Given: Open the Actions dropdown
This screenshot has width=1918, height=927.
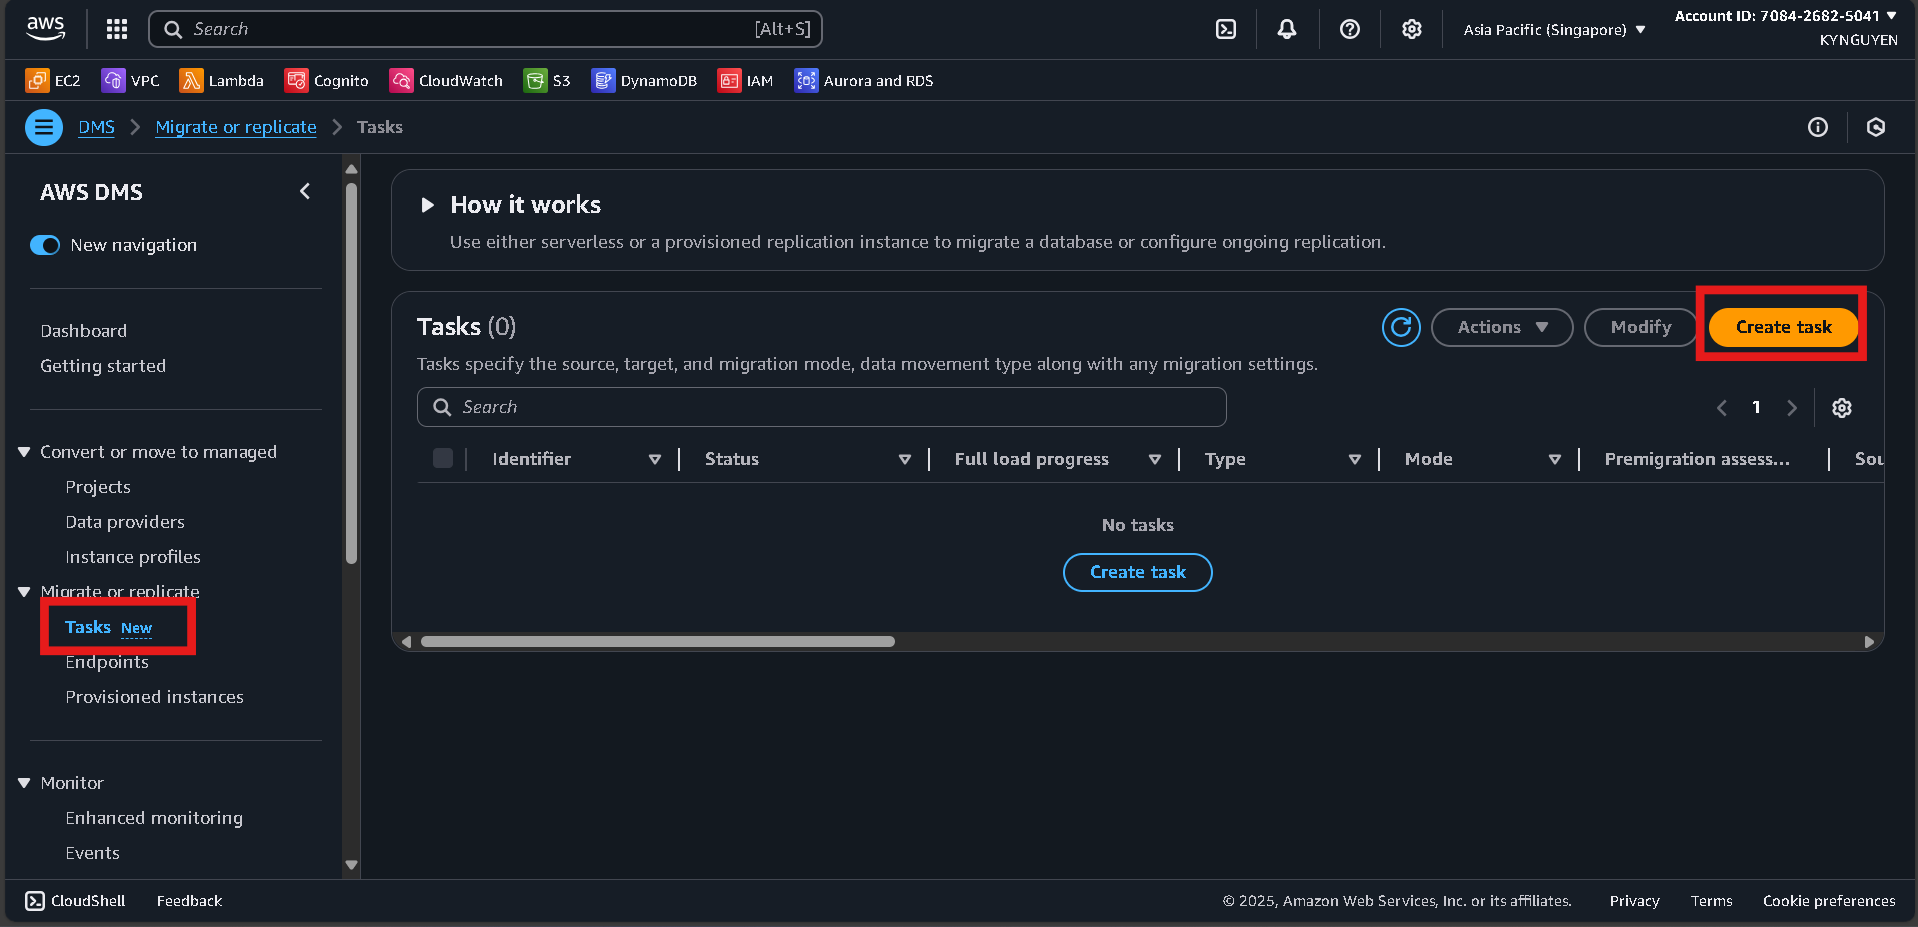Looking at the screenshot, I should [1501, 327].
